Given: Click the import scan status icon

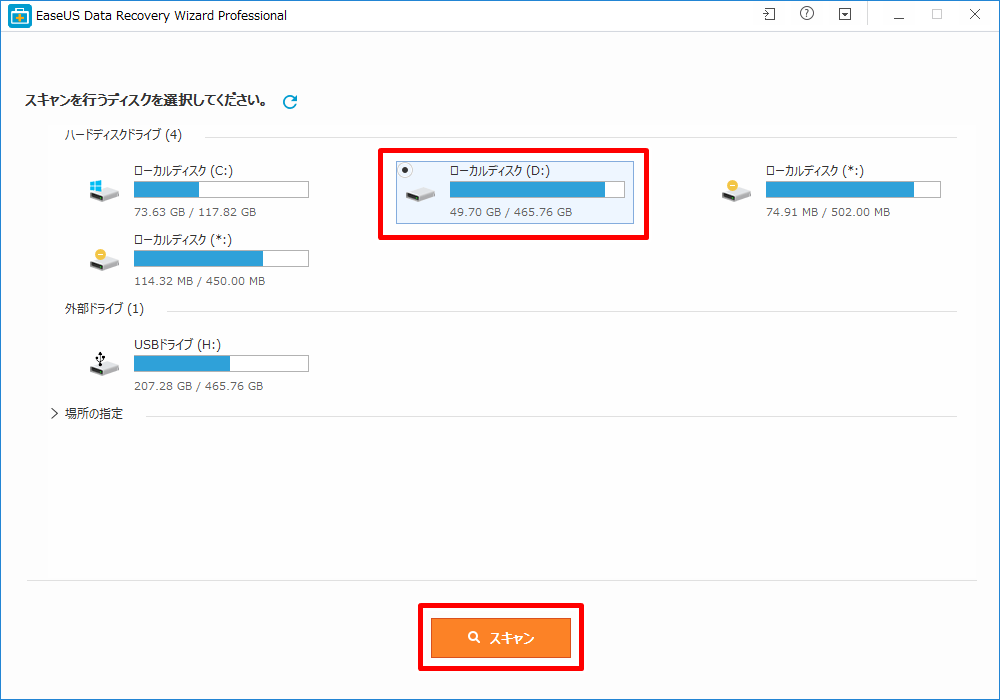Looking at the screenshot, I should click(768, 15).
